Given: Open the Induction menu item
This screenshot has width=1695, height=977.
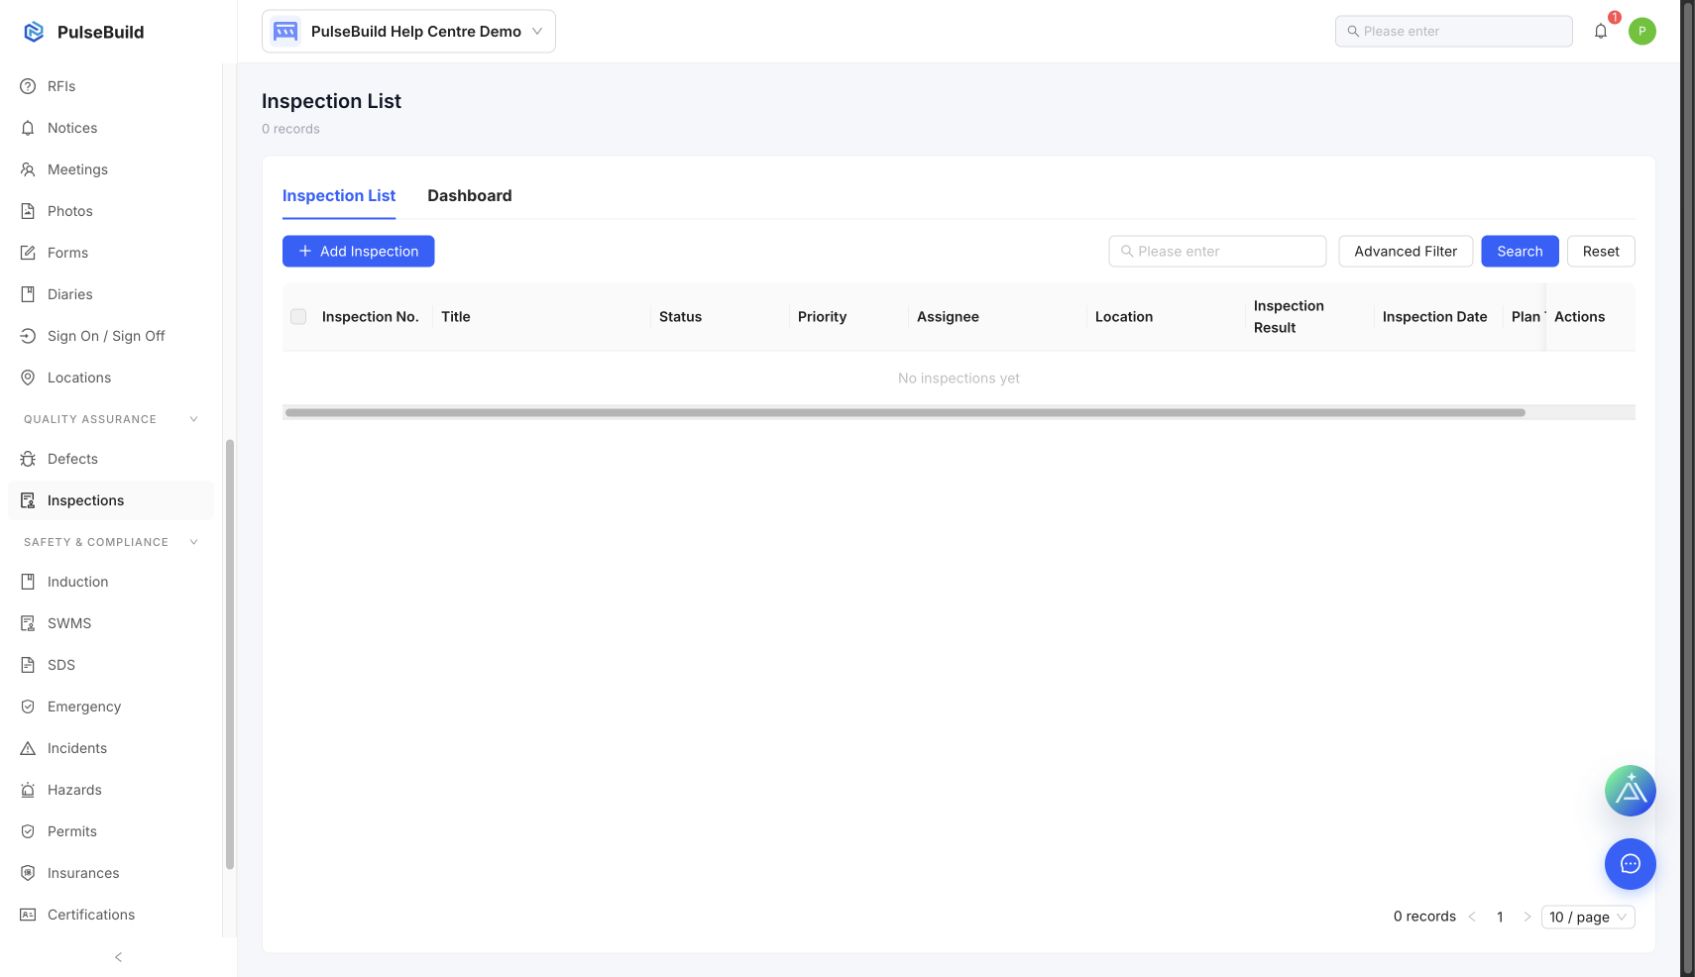Looking at the screenshot, I should pyautogui.click(x=111, y=582).
